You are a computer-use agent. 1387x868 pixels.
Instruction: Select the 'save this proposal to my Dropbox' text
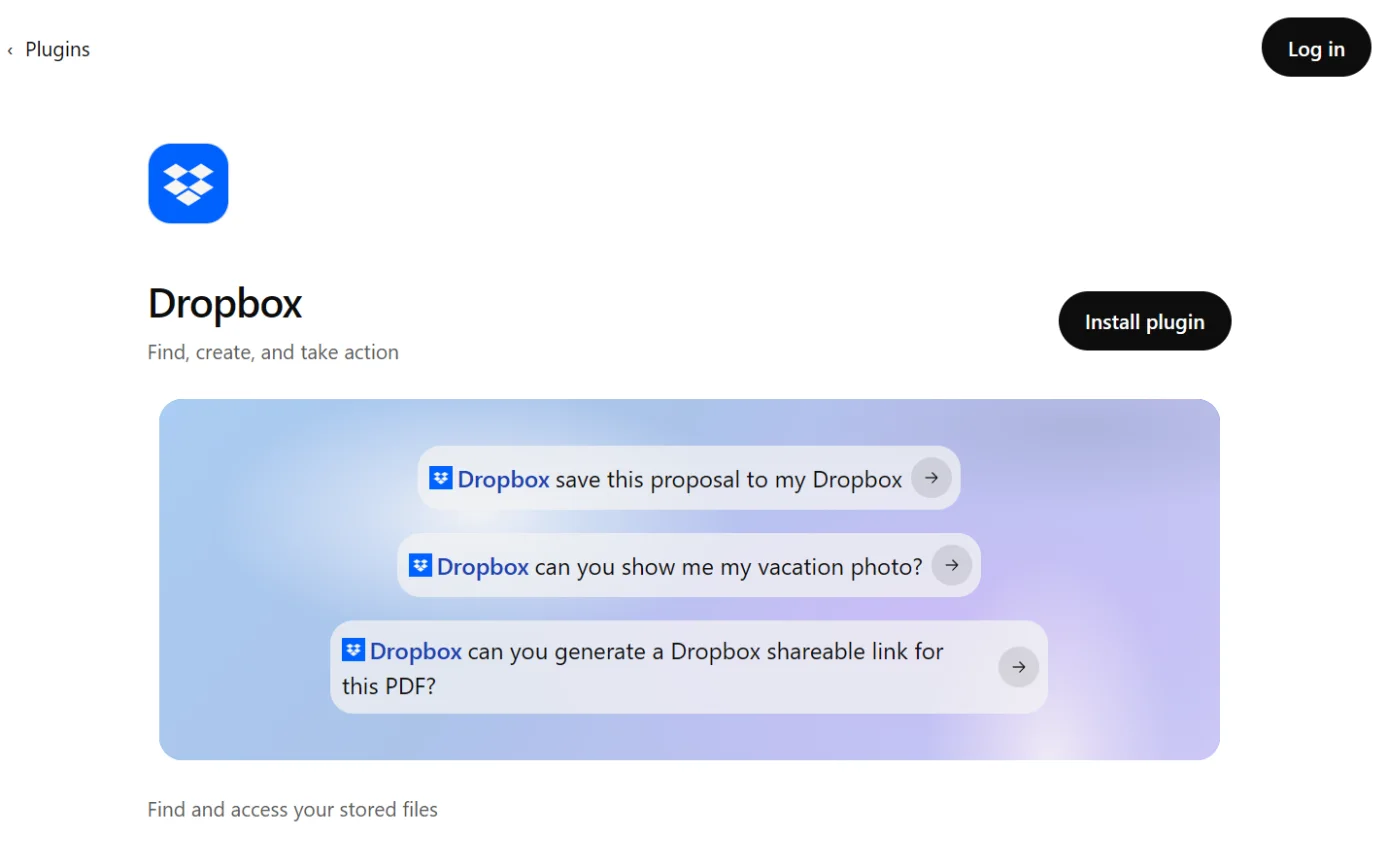(x=729, y=479)
